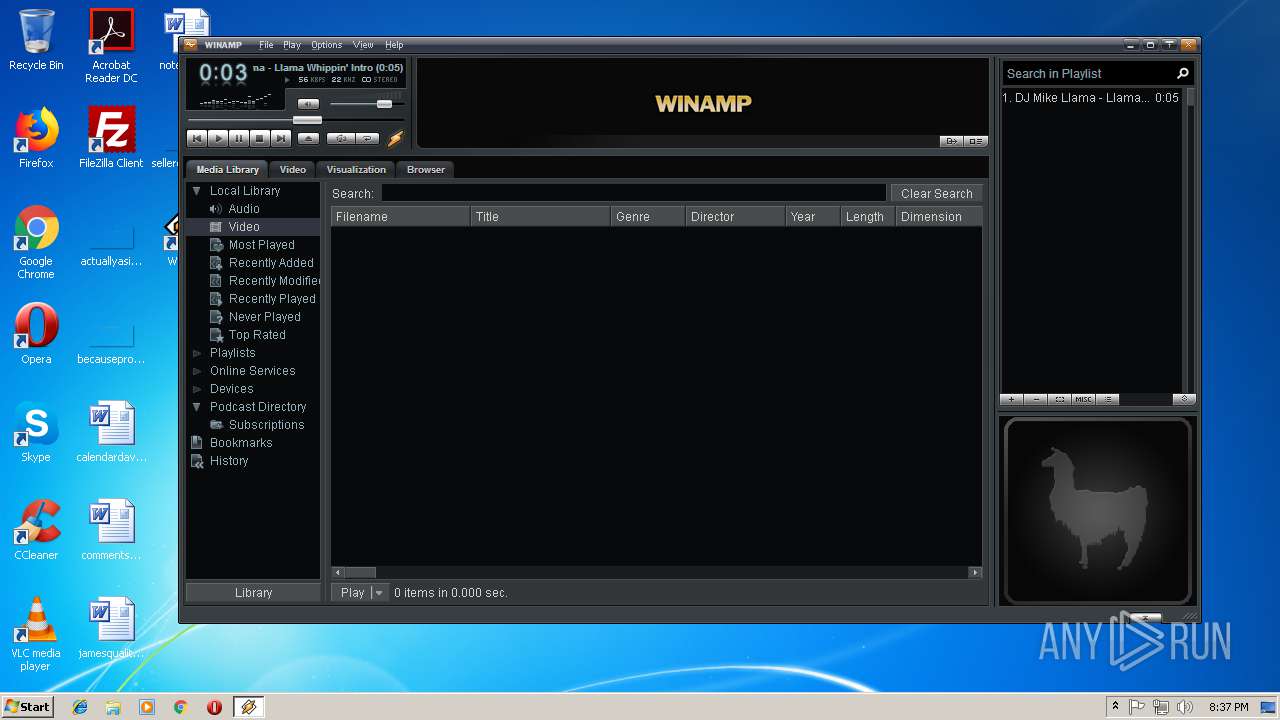Viewport: 1280px width, 720px height.
Task: Sort by the Director column header
Action: tap(735, 216)
